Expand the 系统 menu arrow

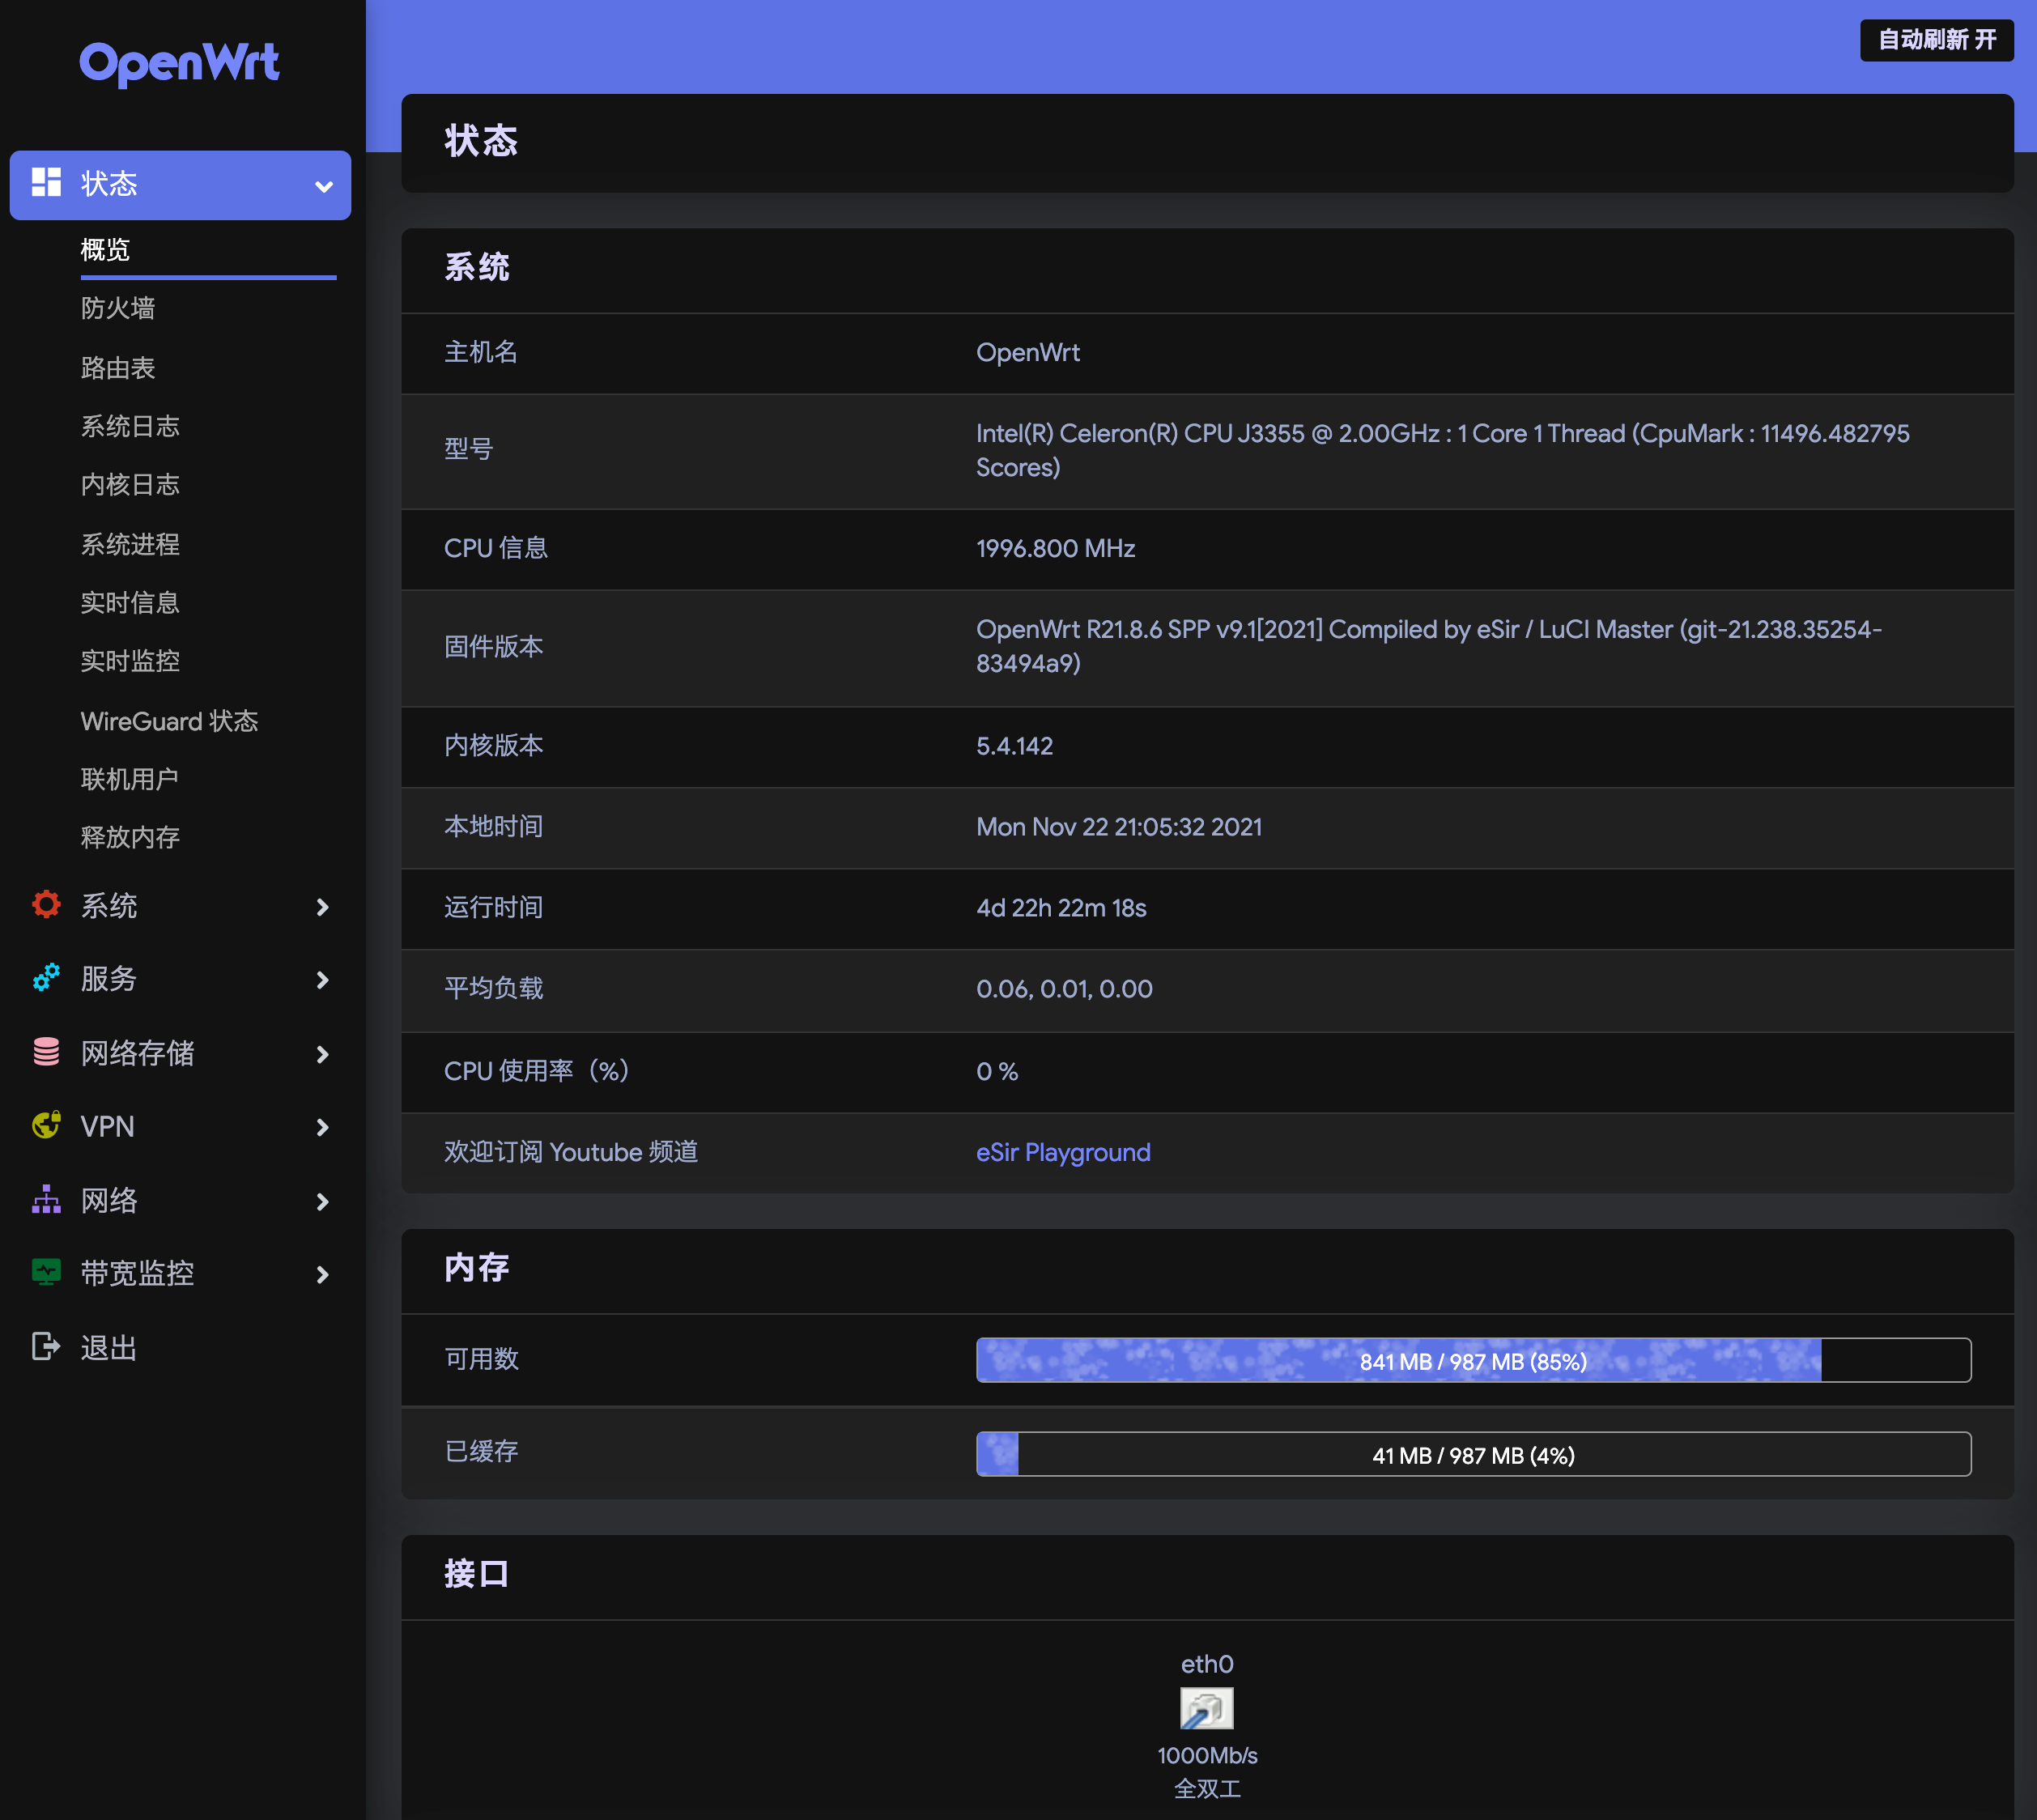point(322,907)
